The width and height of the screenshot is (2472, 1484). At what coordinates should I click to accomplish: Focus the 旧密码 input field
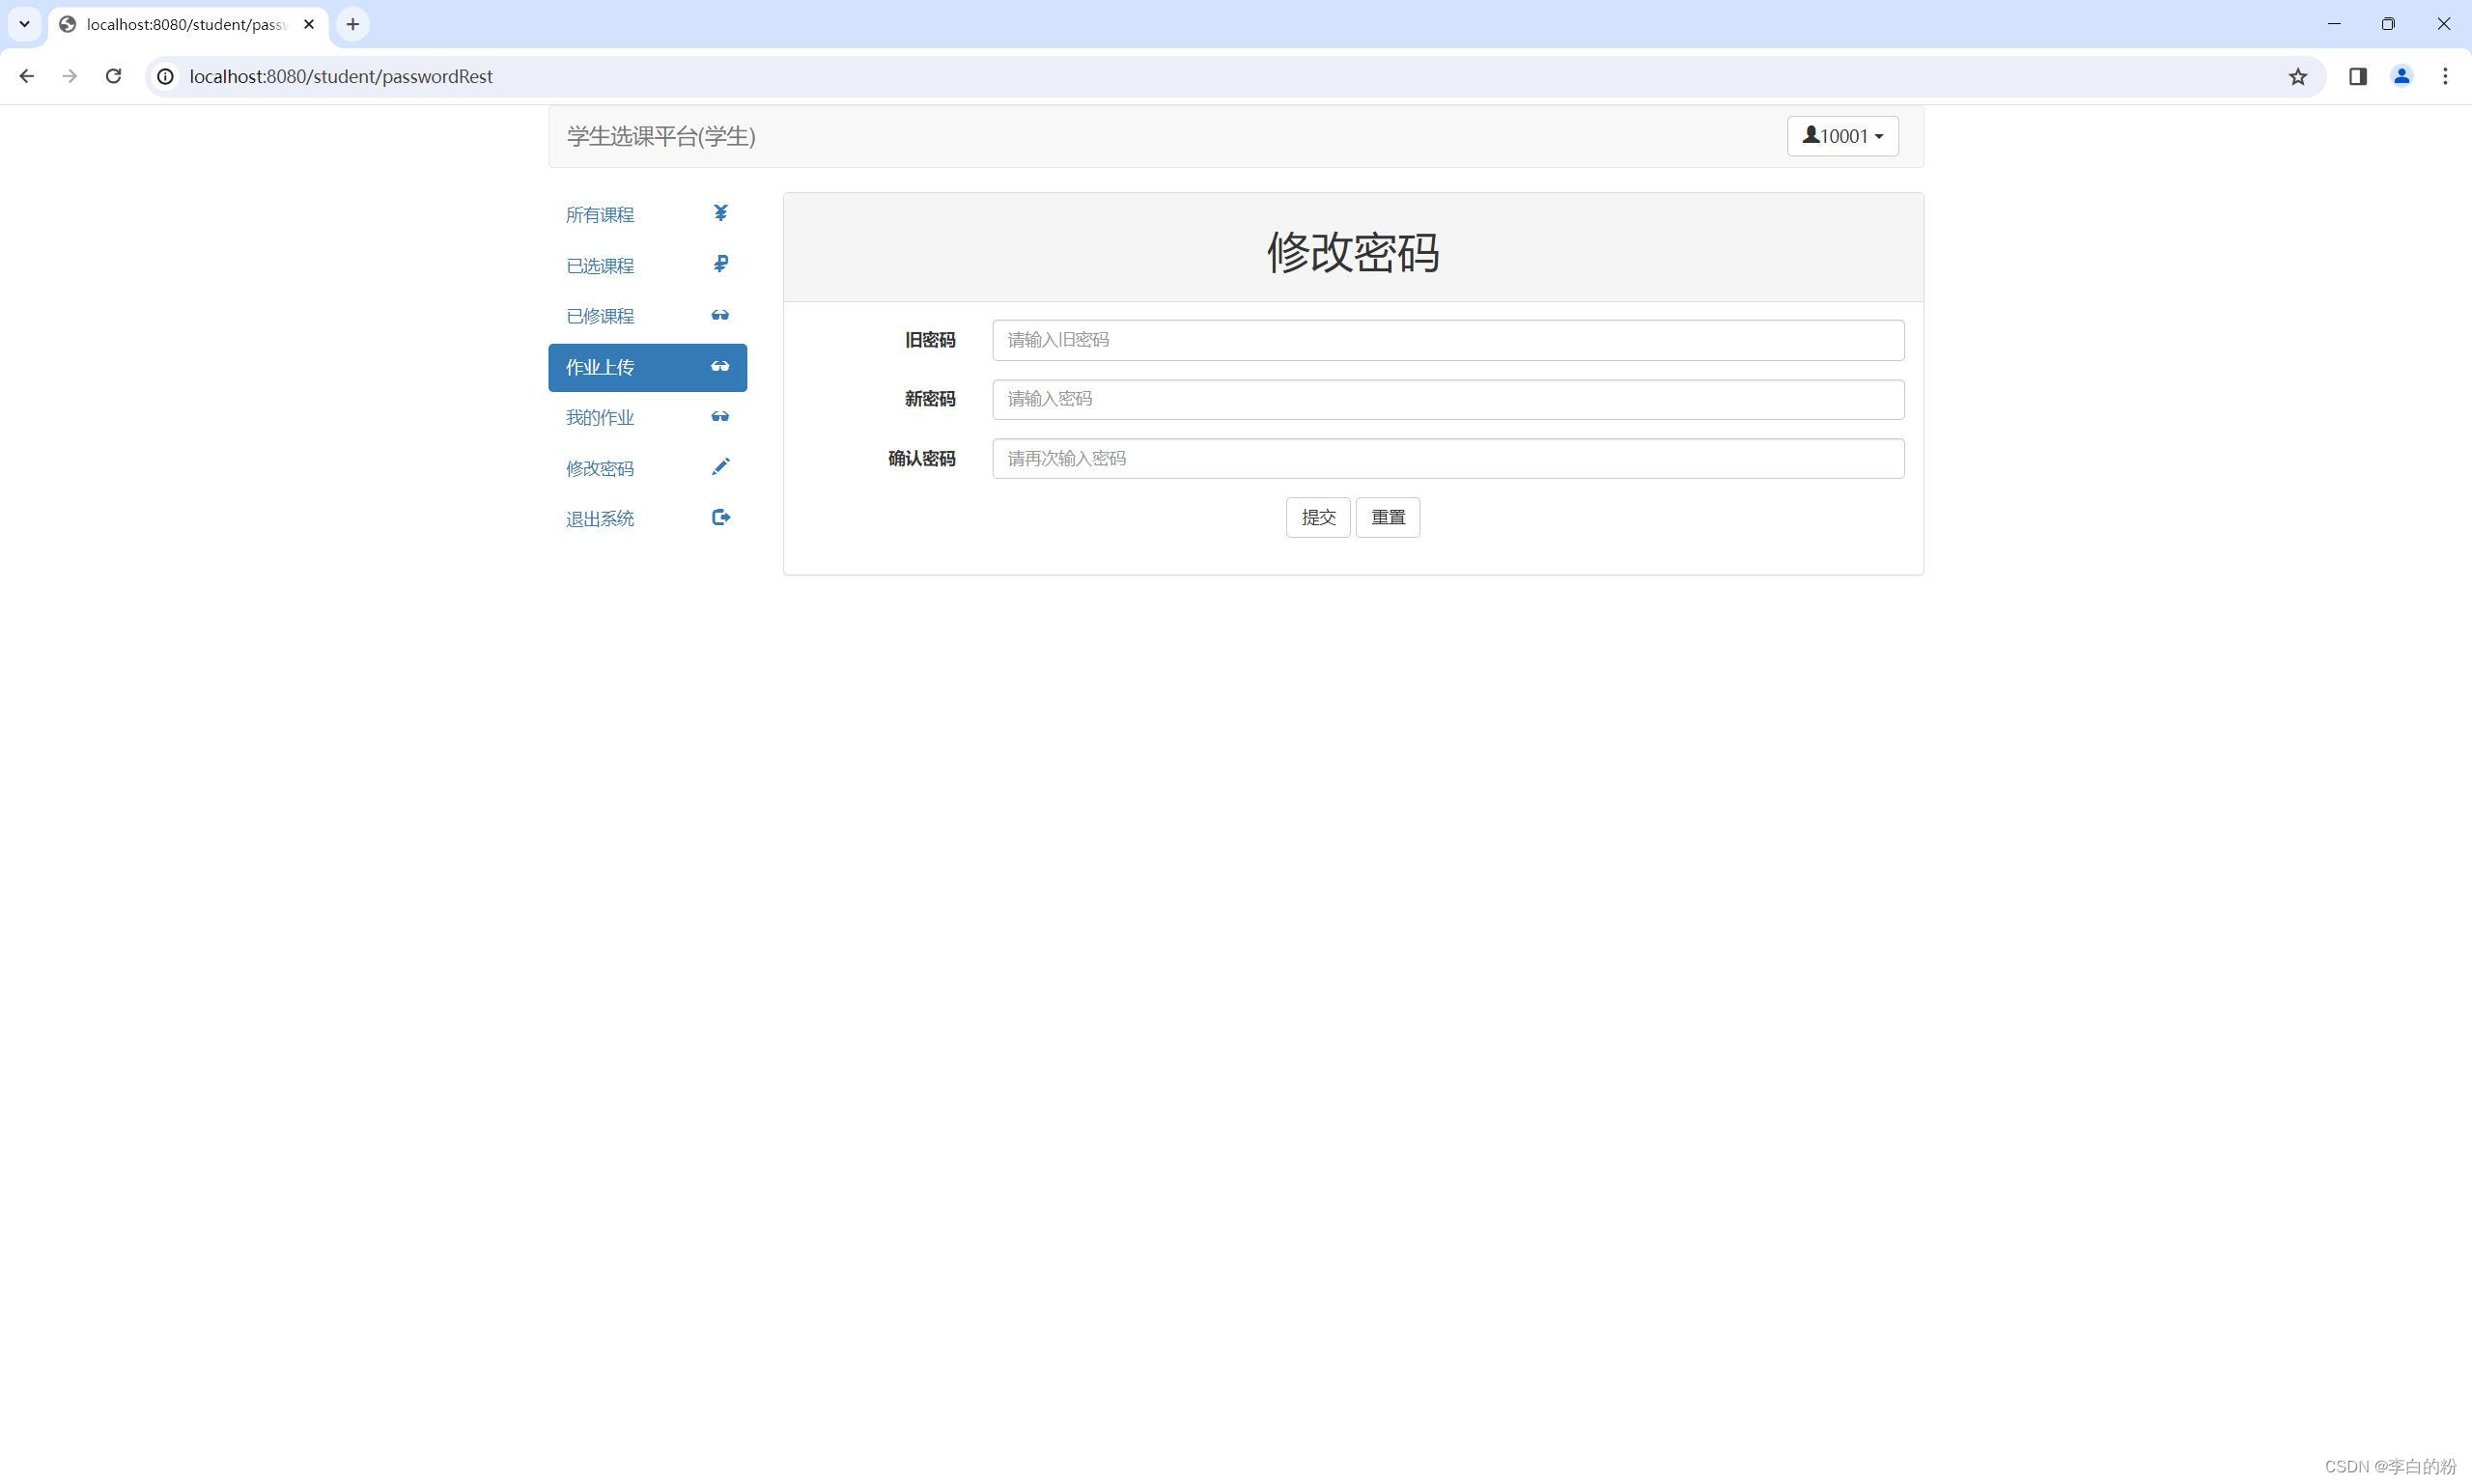[1448, 340]
